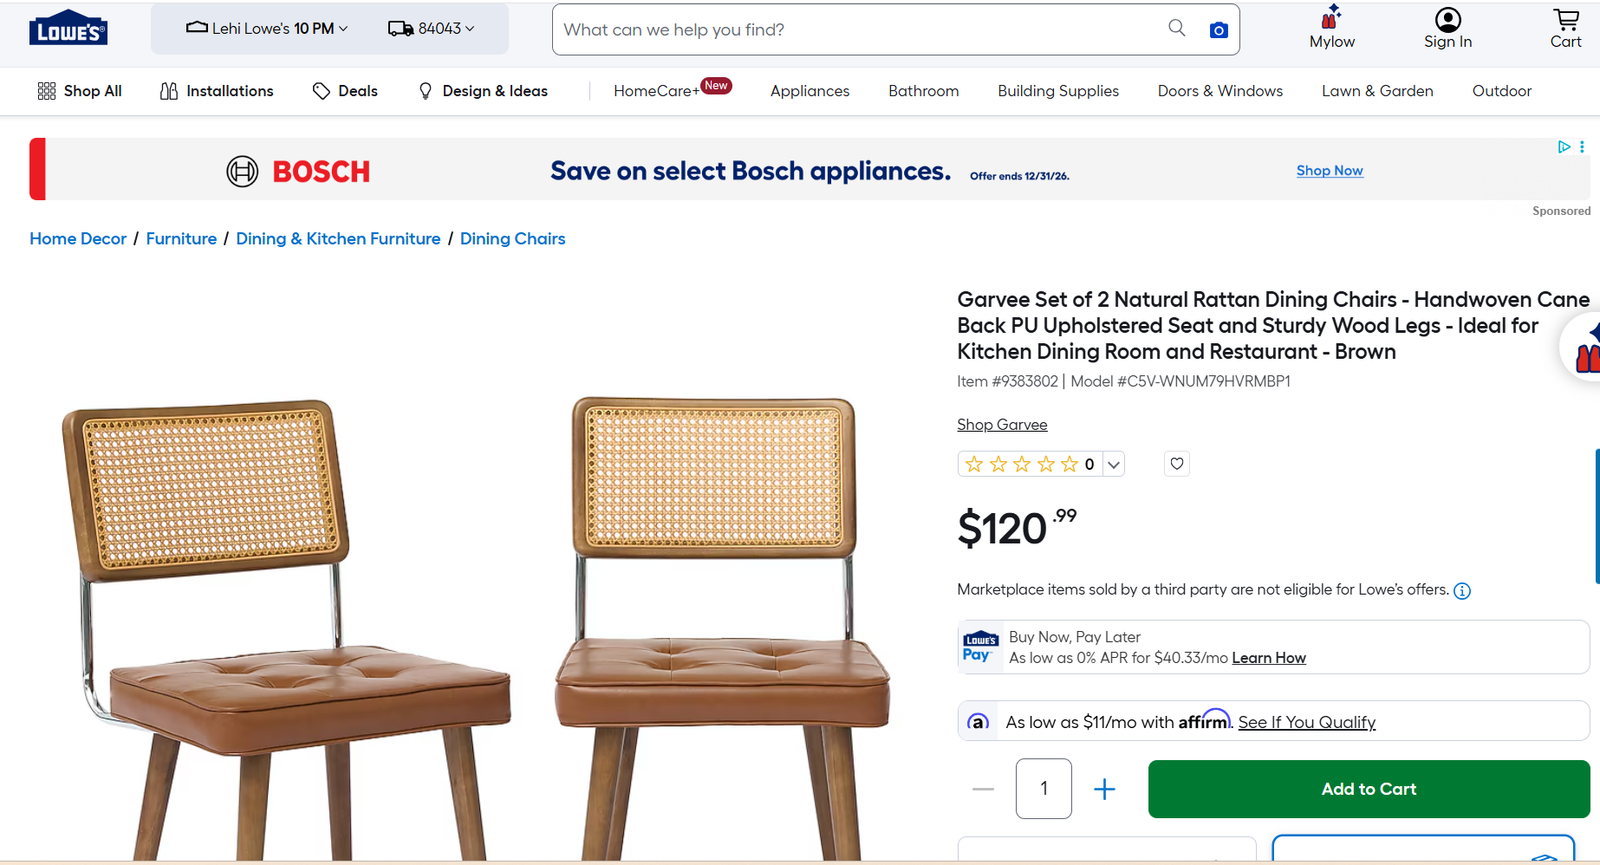Click the search input field
This screenshot has height=865, width=1600.
click(860, 29)
